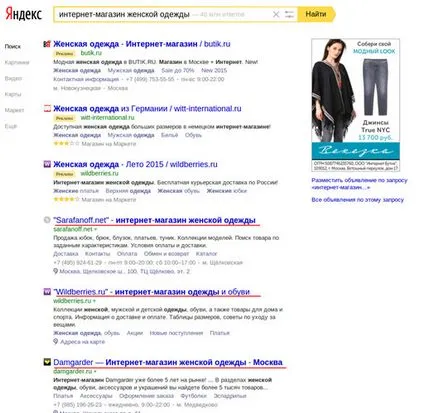
Task: Click the wildberries.ru ad favicon
Action: (47, 164)
